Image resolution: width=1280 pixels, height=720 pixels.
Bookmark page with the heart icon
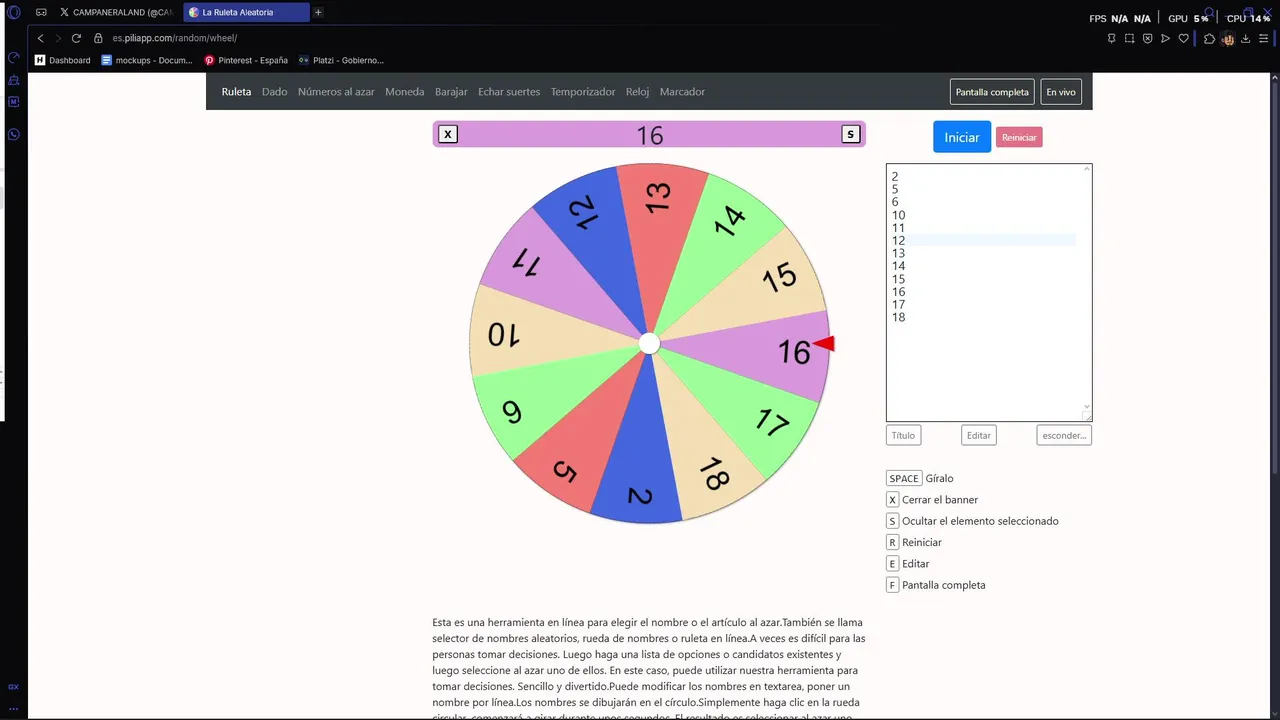click(x=1183, y=38)
